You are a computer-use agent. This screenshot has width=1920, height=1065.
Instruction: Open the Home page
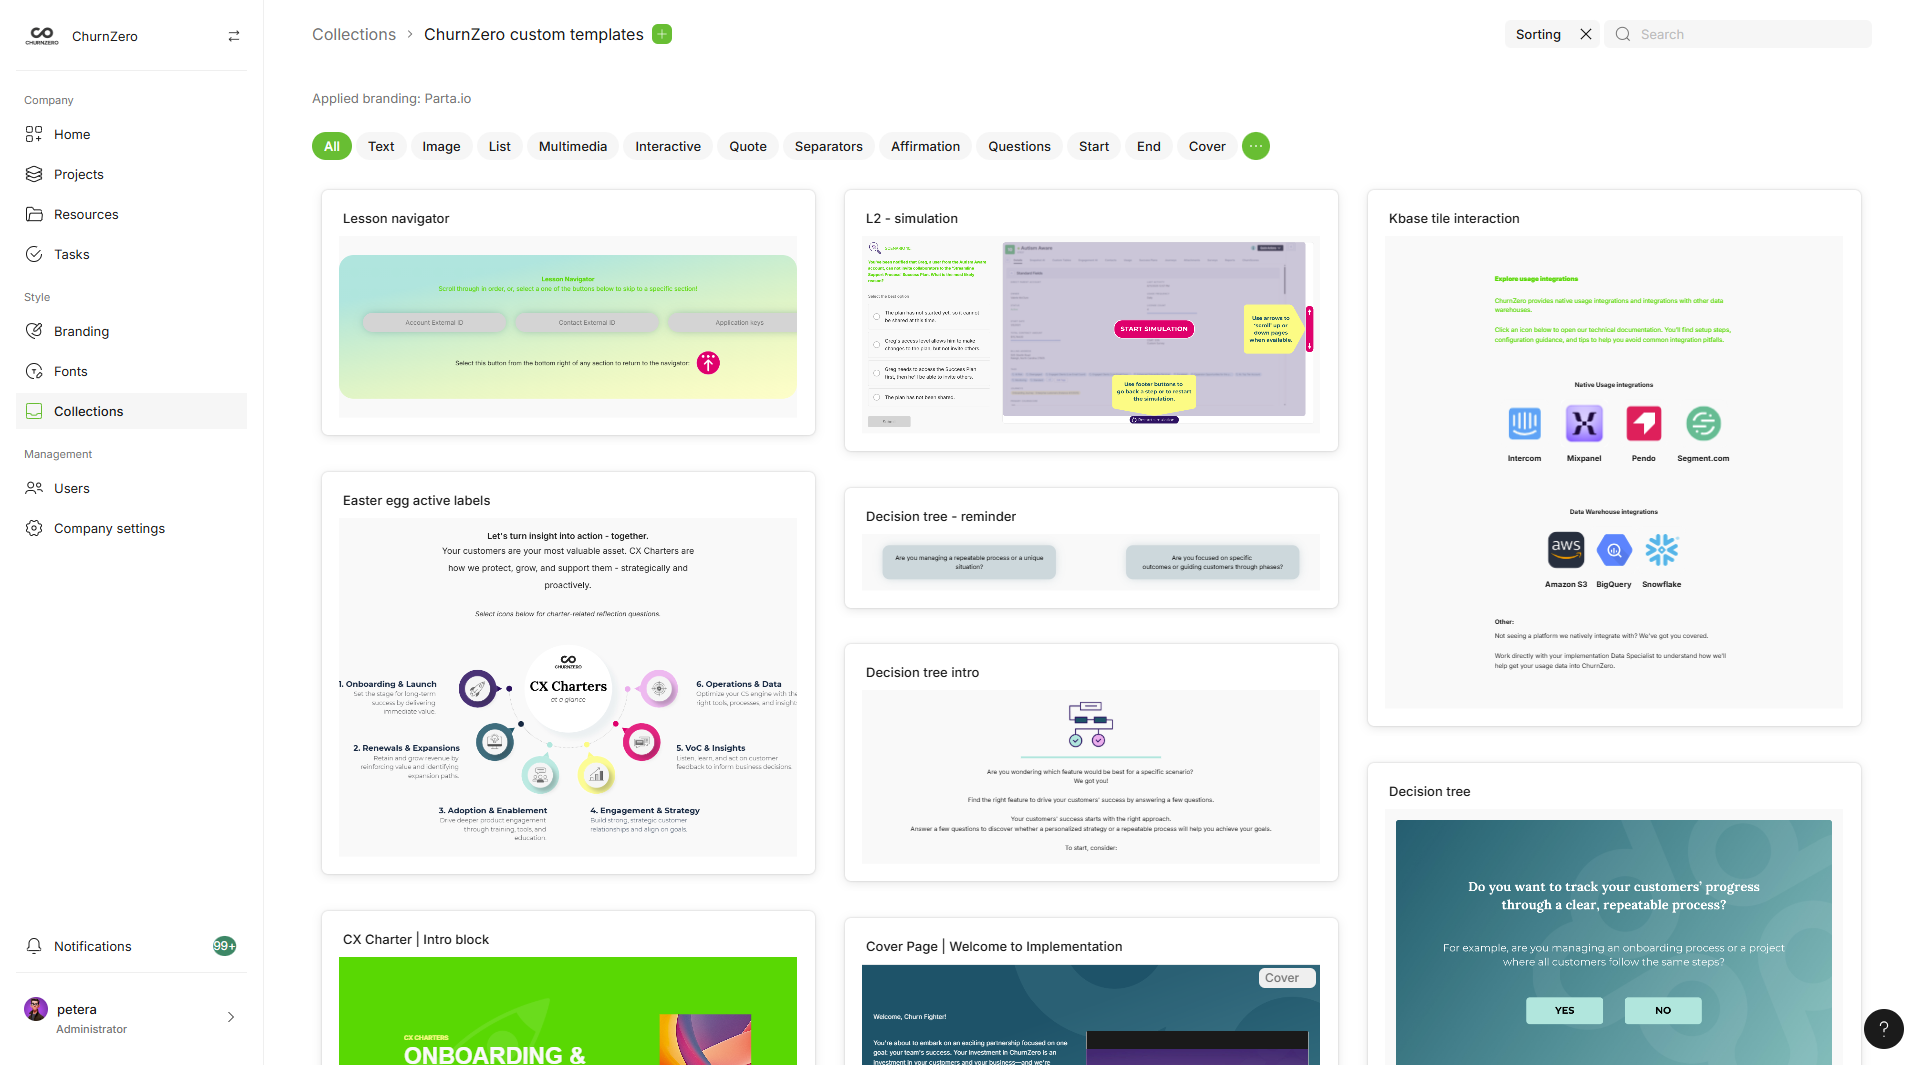click(131, 134)
